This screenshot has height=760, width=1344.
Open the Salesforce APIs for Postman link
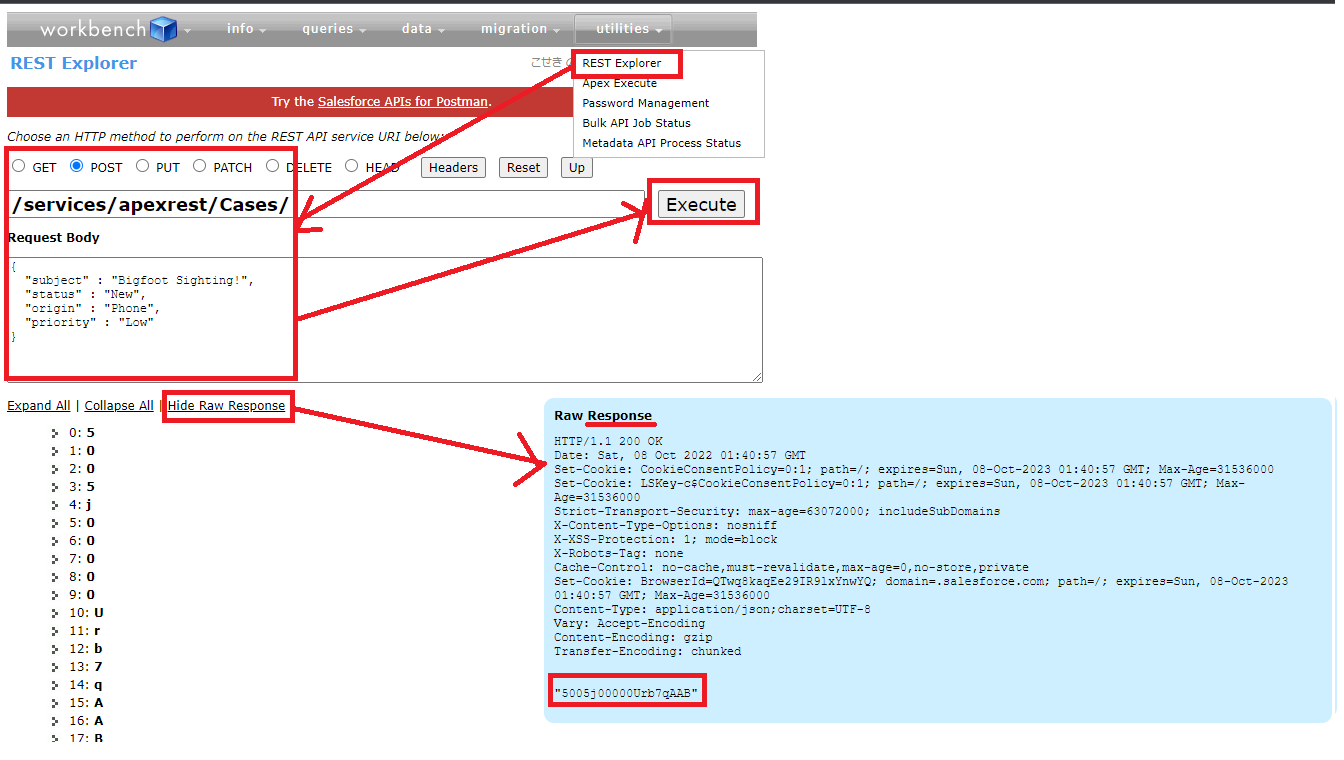click(x=403, y=101)
